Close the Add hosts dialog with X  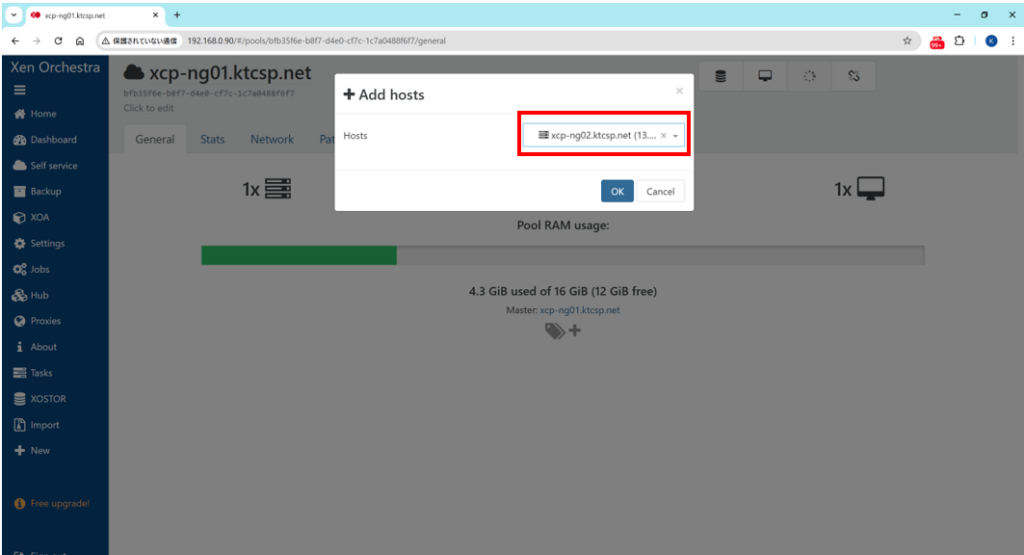pos(679,90)
